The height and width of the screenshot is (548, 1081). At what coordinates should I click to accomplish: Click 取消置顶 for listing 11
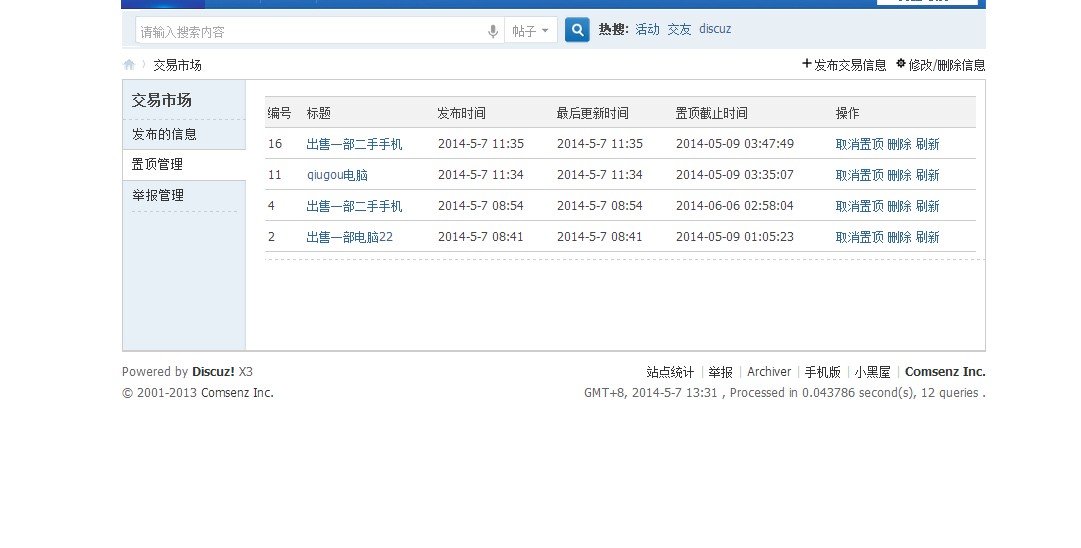[x=859, y=175]
